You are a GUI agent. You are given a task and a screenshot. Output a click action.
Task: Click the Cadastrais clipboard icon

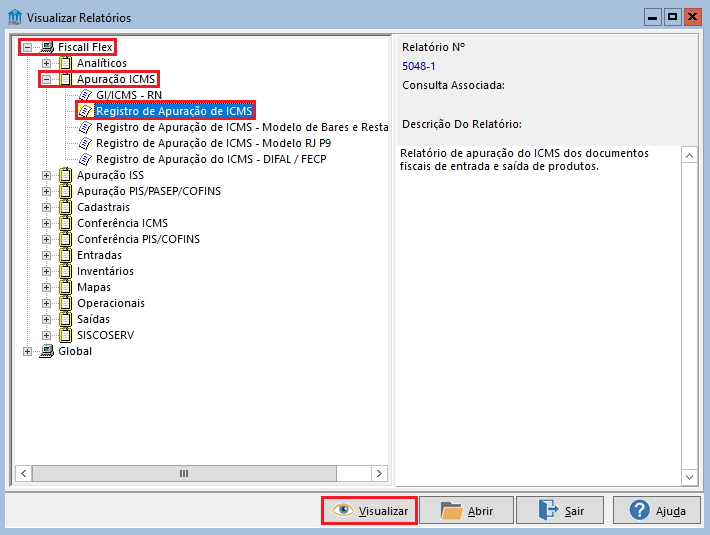click(66, 207)
